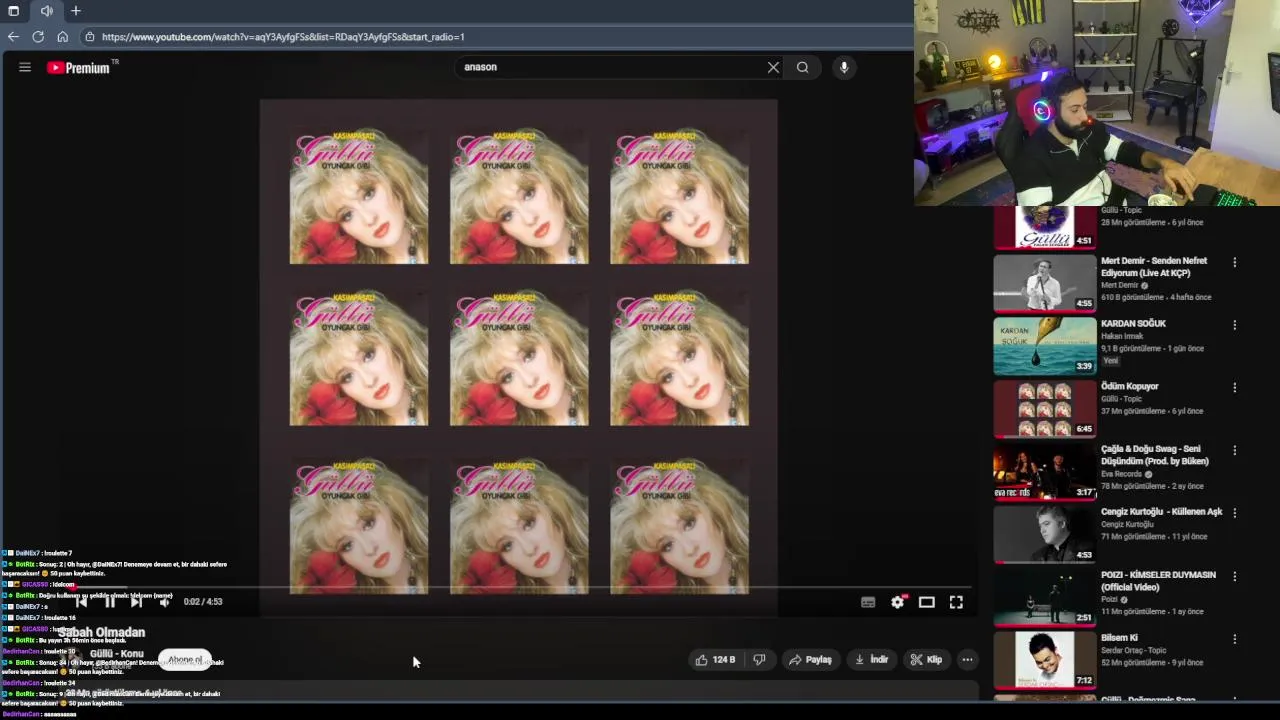1280x720 pixels.
Task: Click 'Cengiz Kurtoğlu - Küllenen Aşk' title
Action: click(x=1161, y=512)
